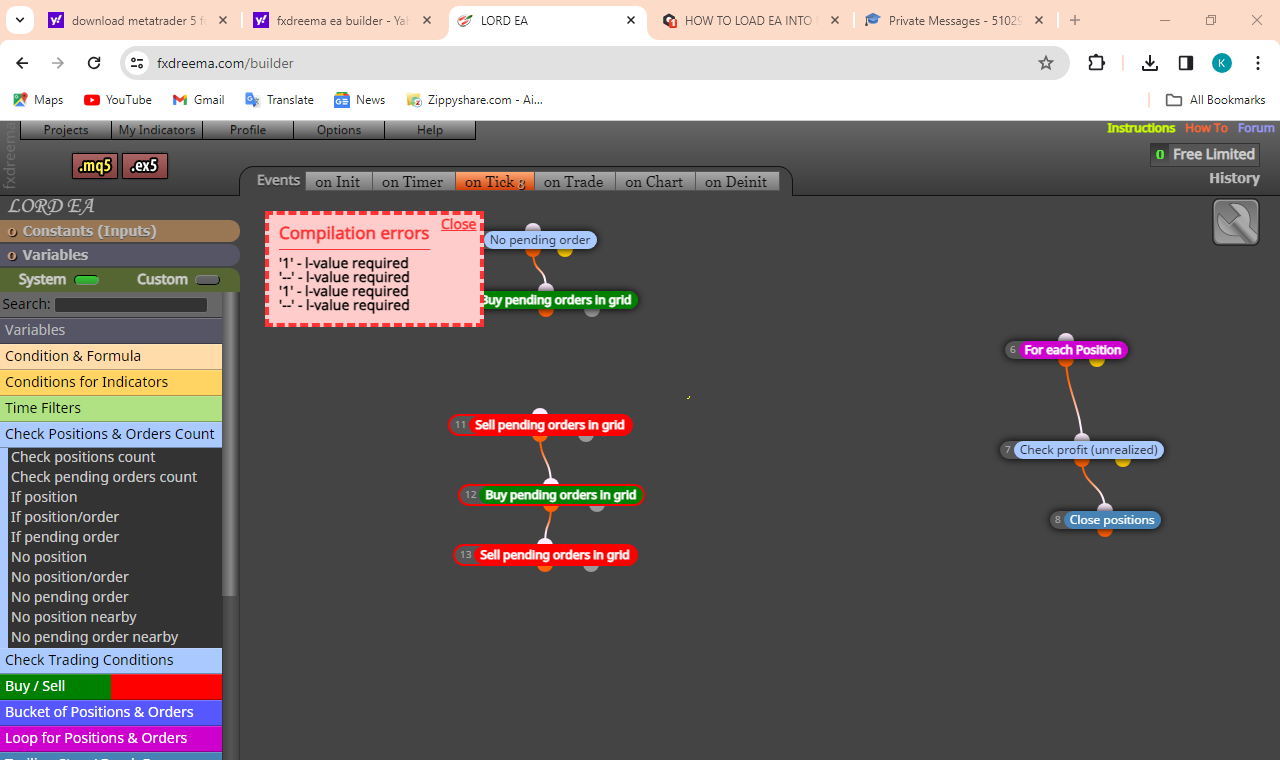Expand Check Trading Conditions category

pyautogui.click(x=111, y=660)
